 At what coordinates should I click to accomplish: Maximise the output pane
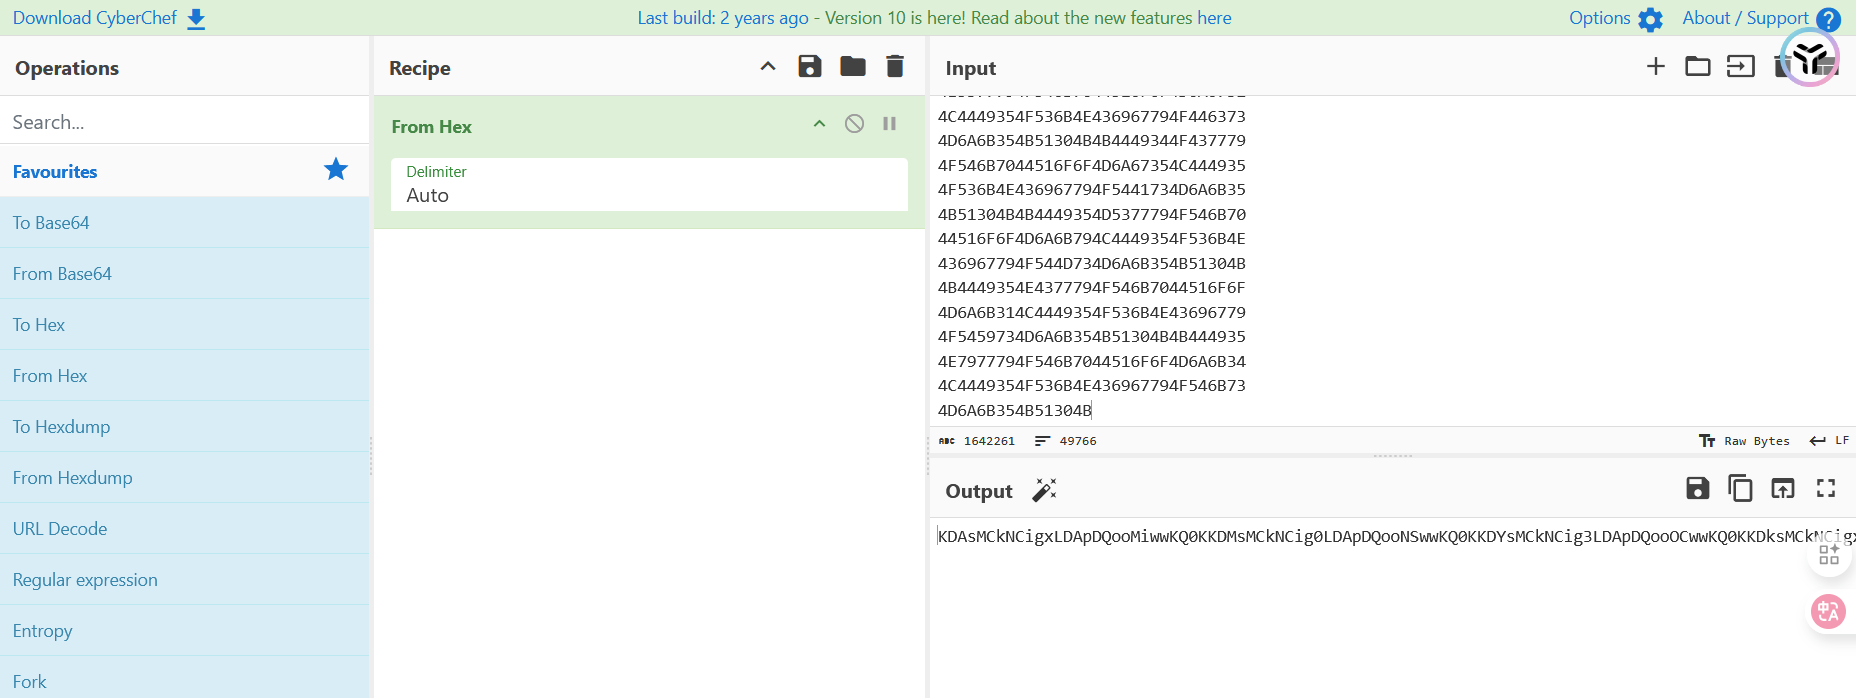[x=1826, y=488]
